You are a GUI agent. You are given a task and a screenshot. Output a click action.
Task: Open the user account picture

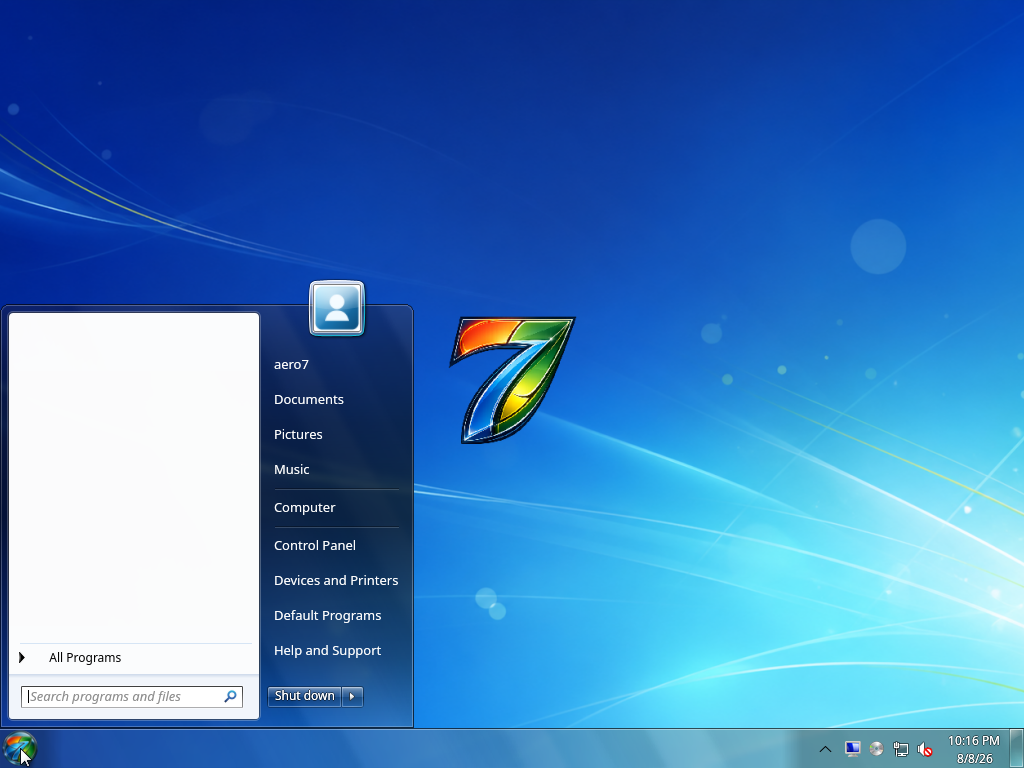[x=337, y=308]
